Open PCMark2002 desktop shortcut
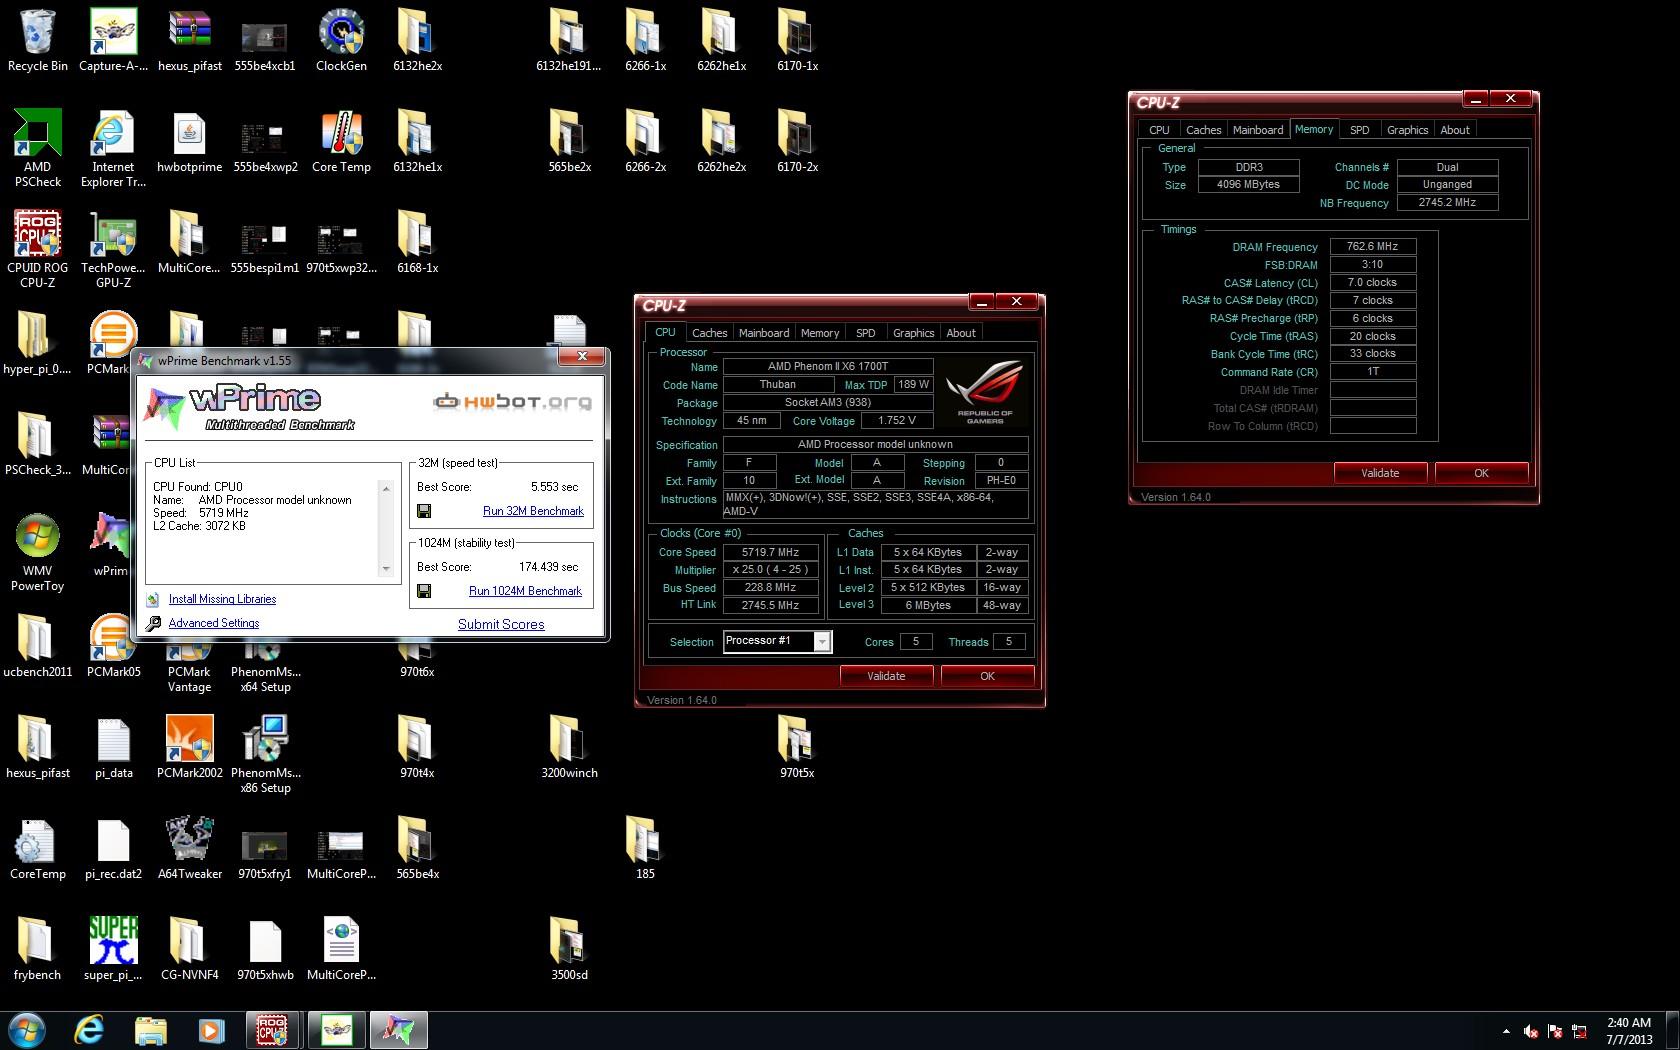 (x=189, y=748)
